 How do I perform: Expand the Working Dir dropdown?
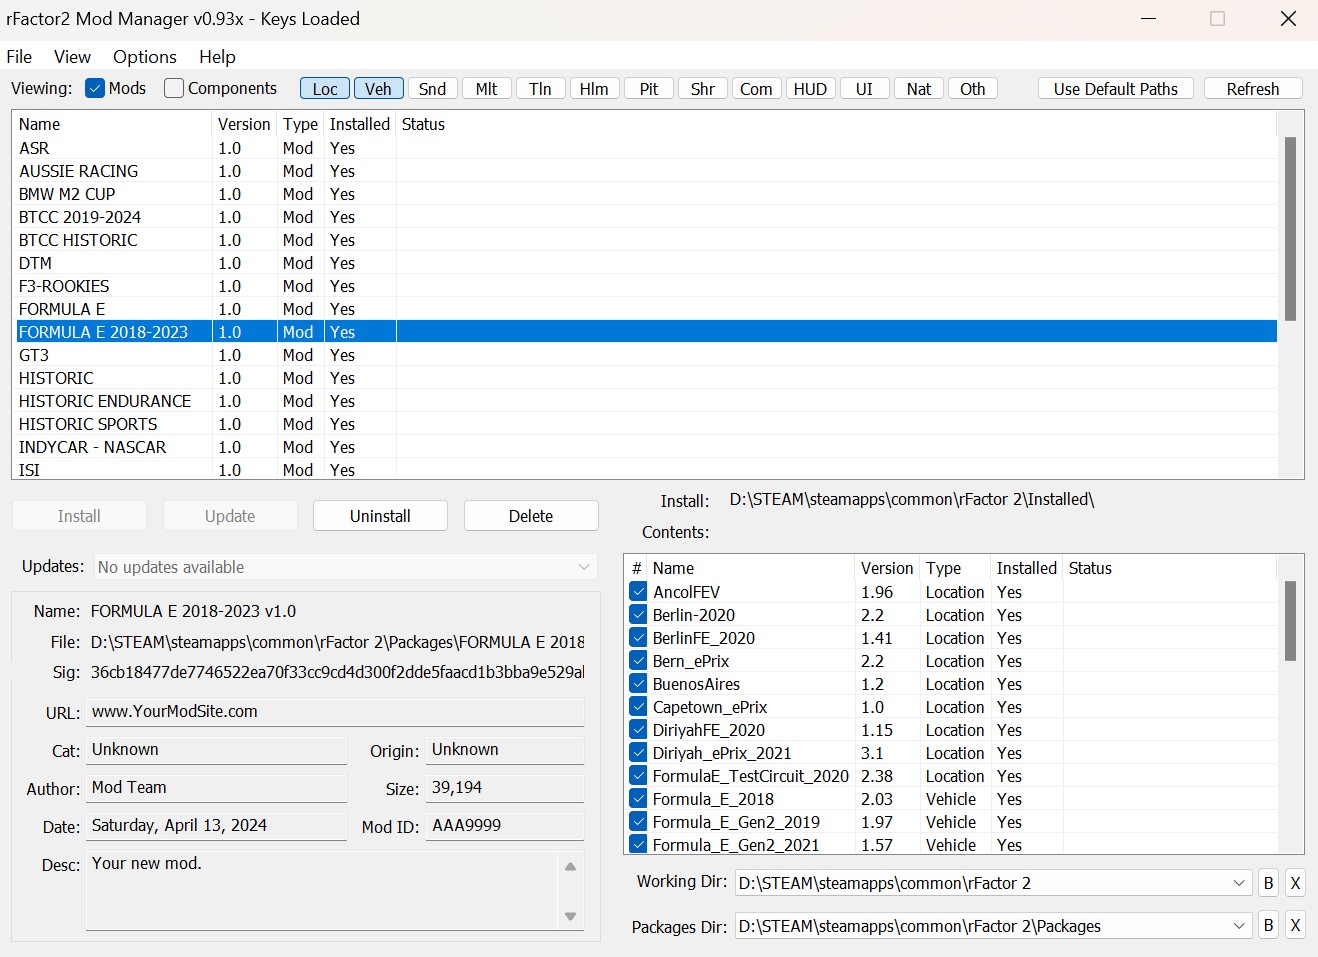coord(1239,883)
